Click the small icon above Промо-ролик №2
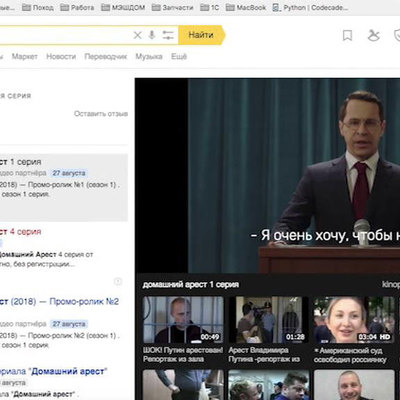The image size is (400, 400). click(118, 281)
